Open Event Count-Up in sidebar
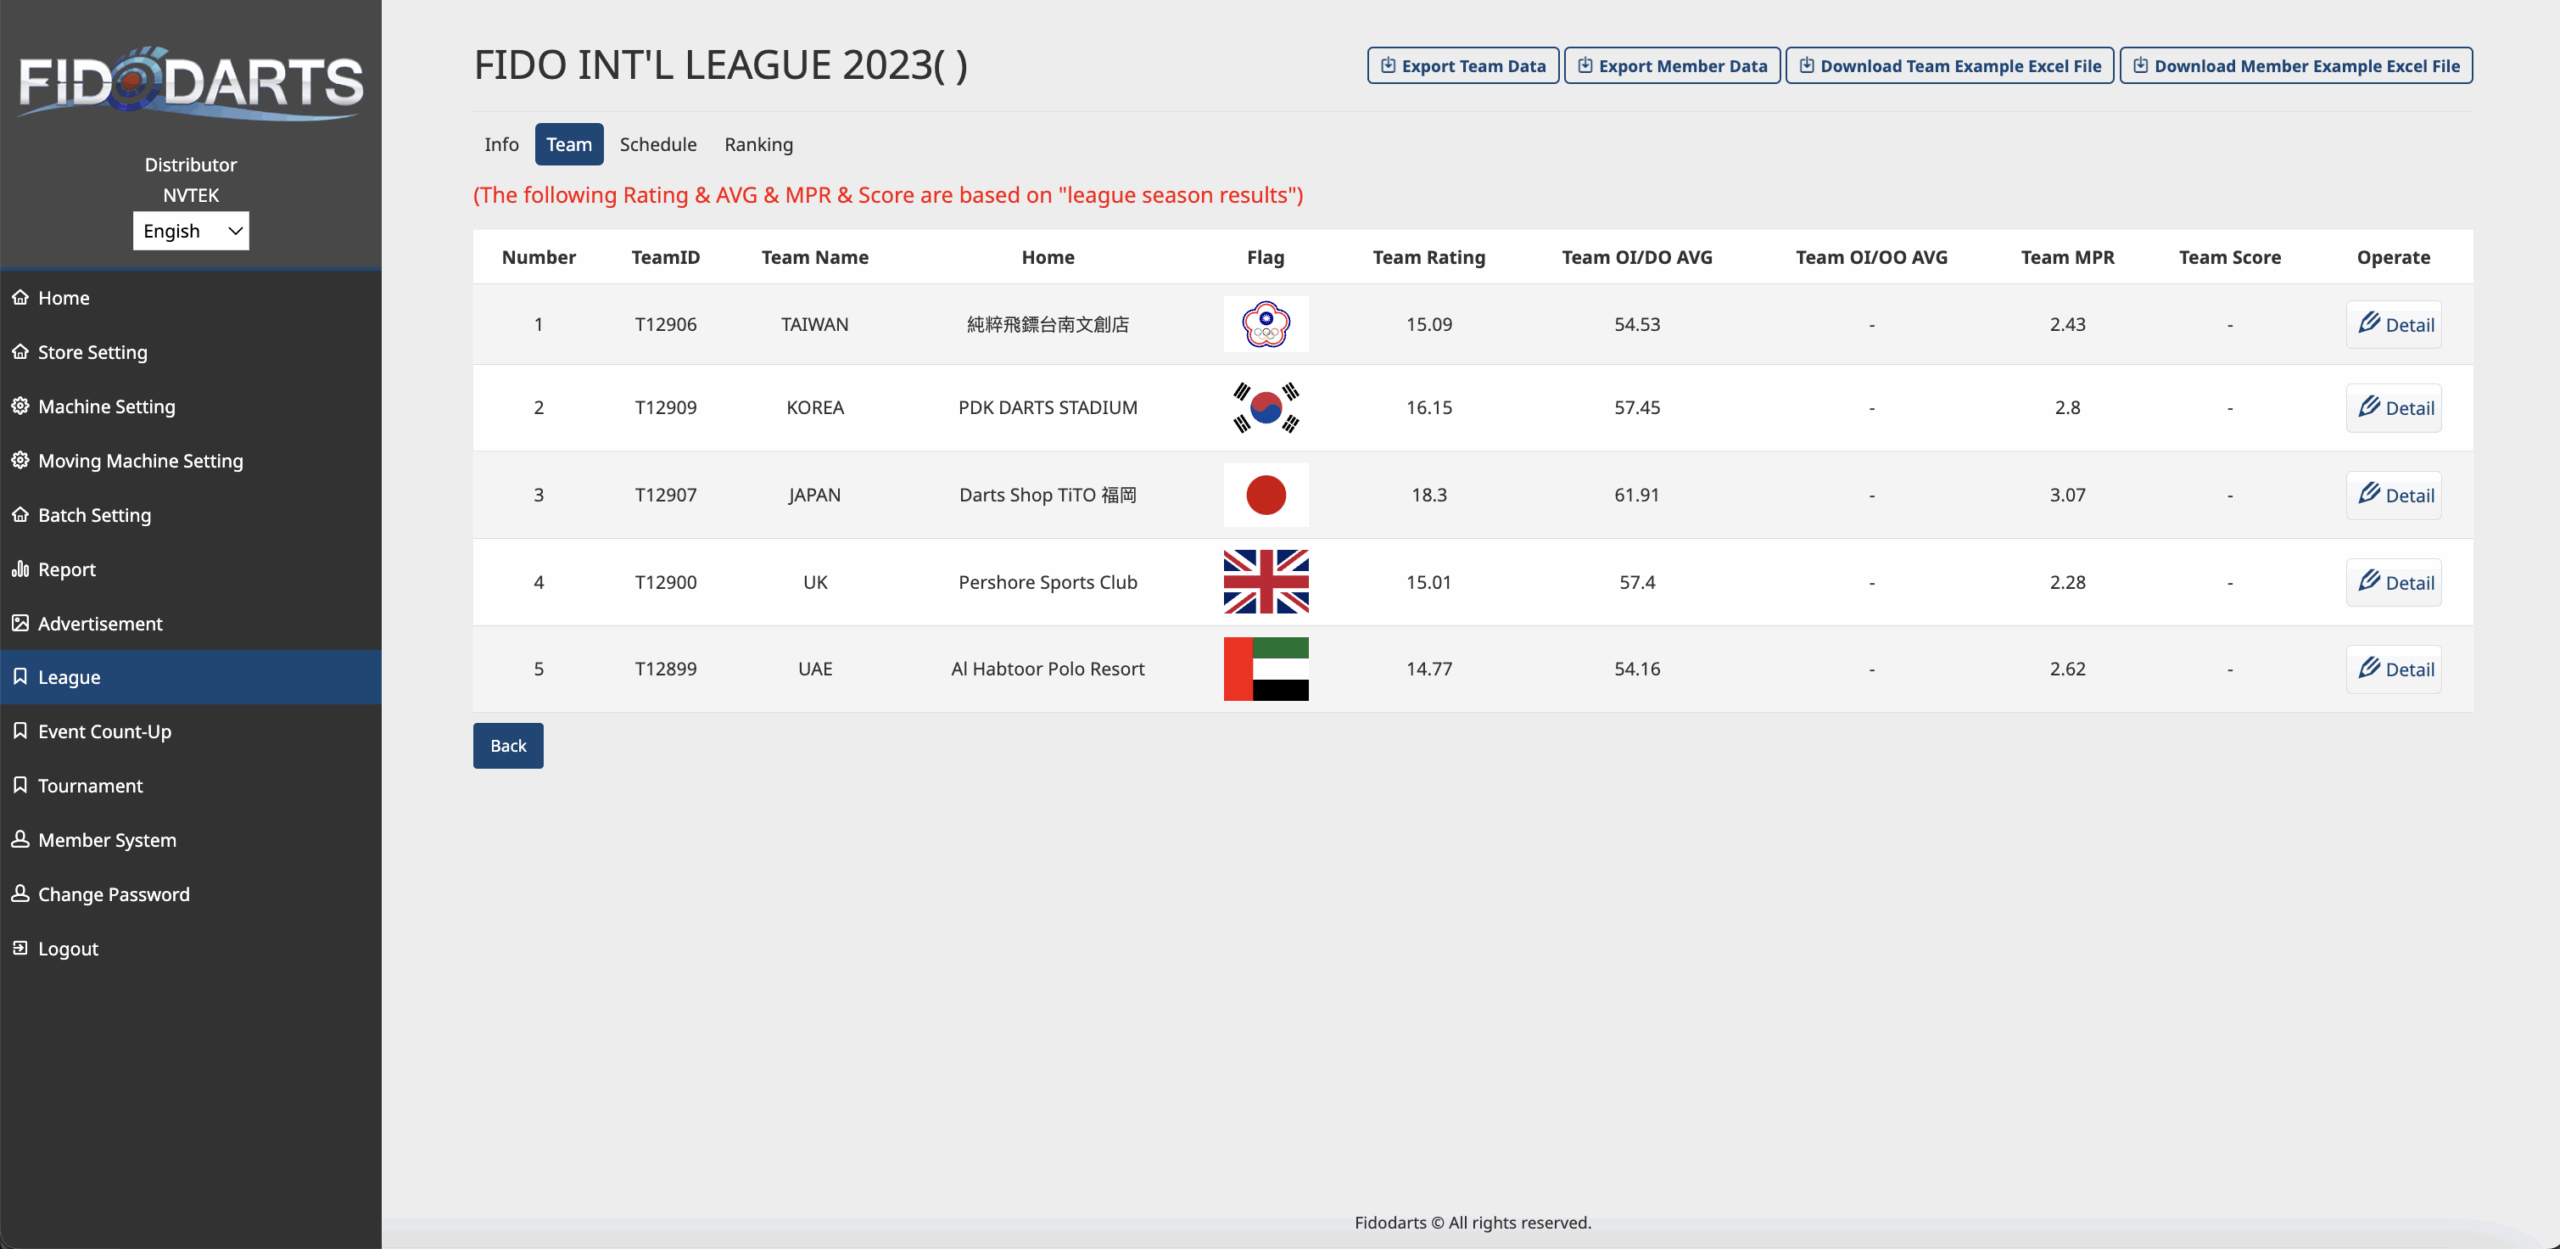2560x1249 pixels. [x=104, y=732]
